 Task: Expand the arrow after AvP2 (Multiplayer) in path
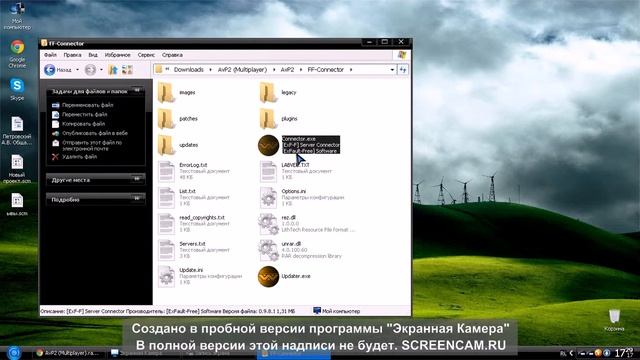[273, 70]
